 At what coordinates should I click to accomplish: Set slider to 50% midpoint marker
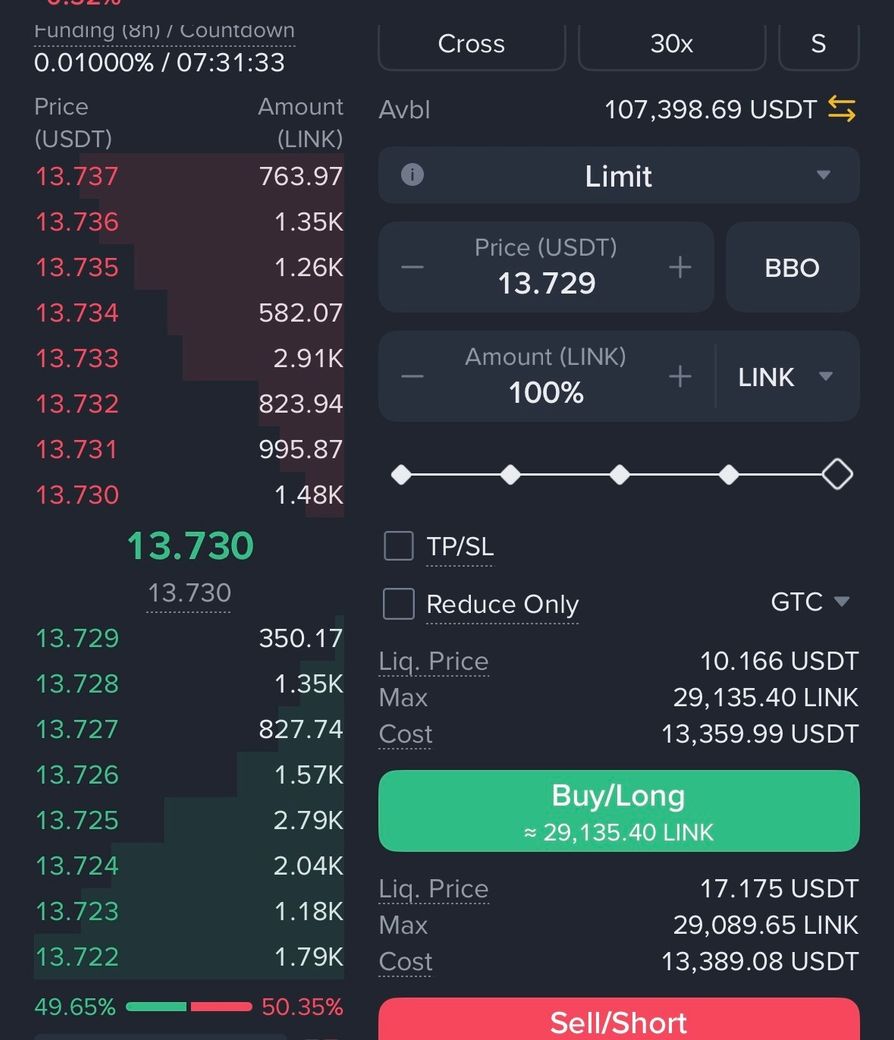[619, 474]
